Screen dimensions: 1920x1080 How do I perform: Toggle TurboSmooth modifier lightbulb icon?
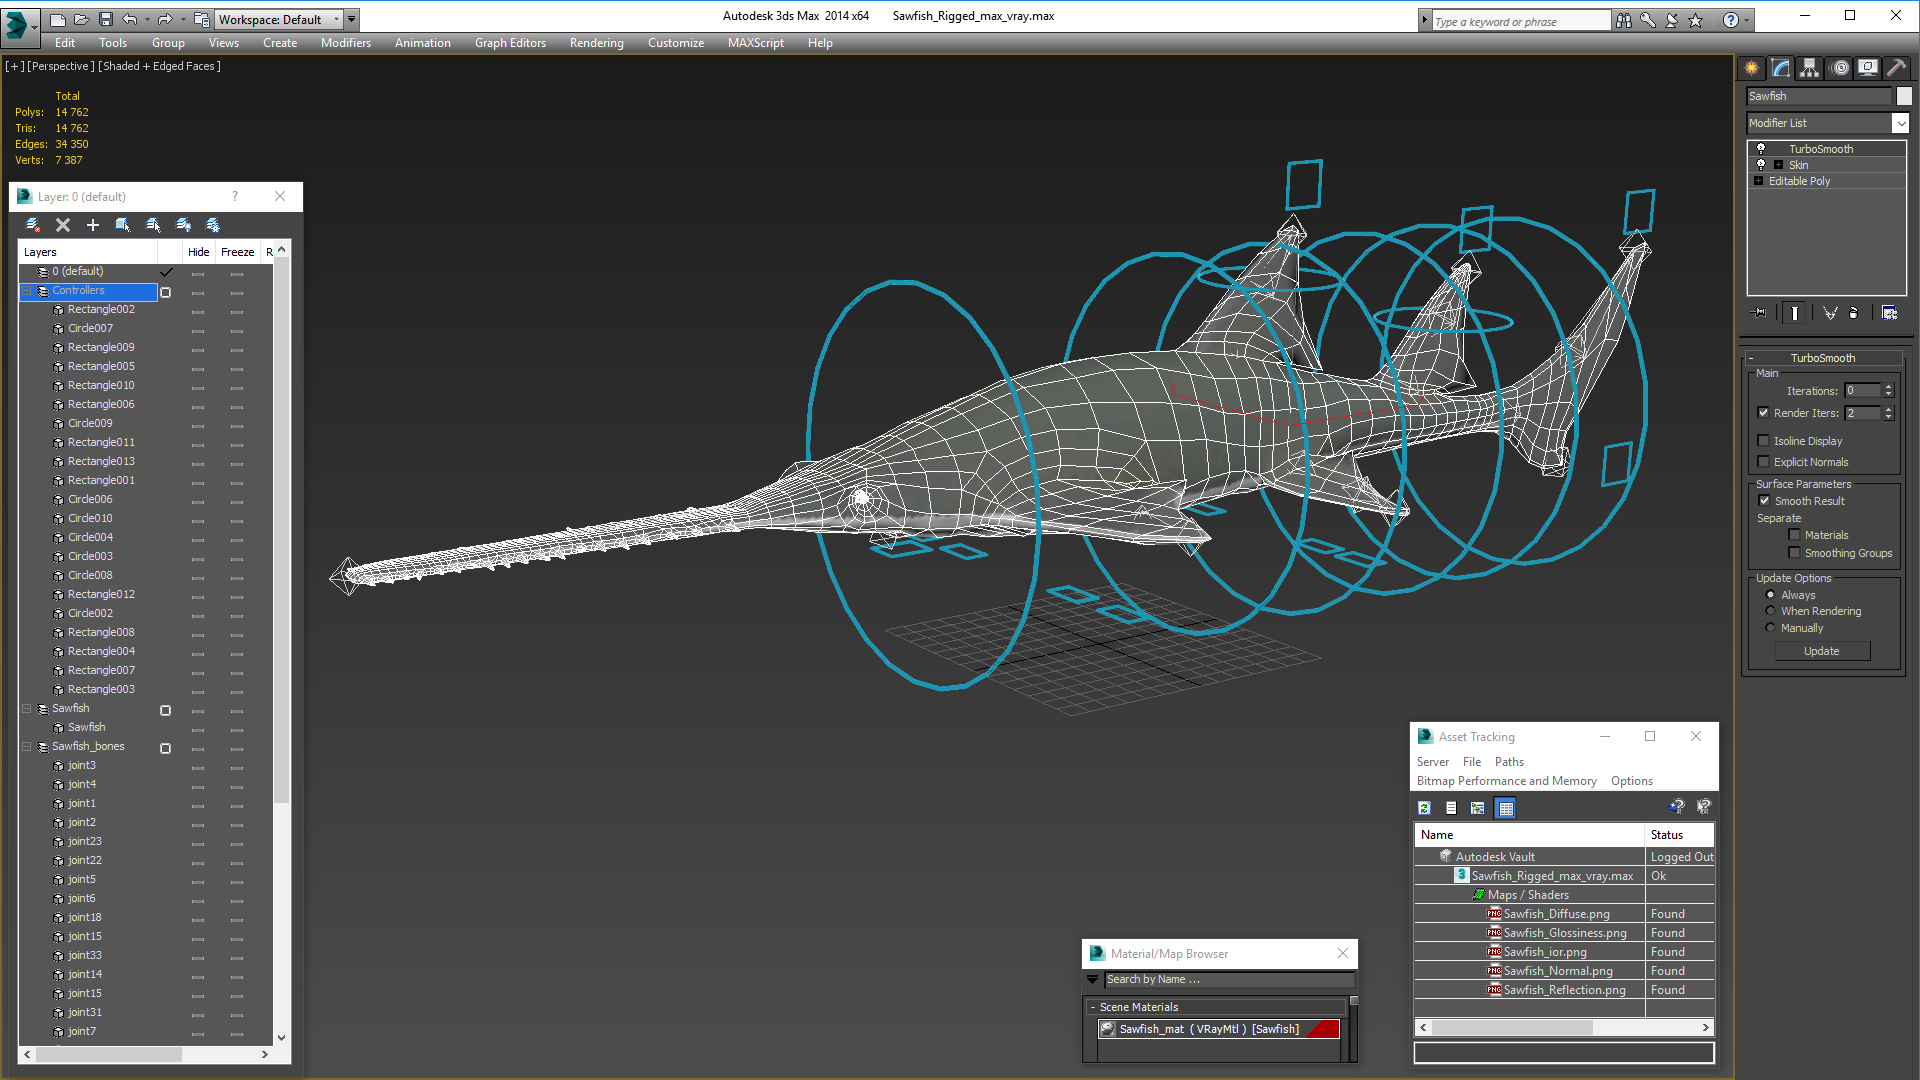[x=1761, y=149]
